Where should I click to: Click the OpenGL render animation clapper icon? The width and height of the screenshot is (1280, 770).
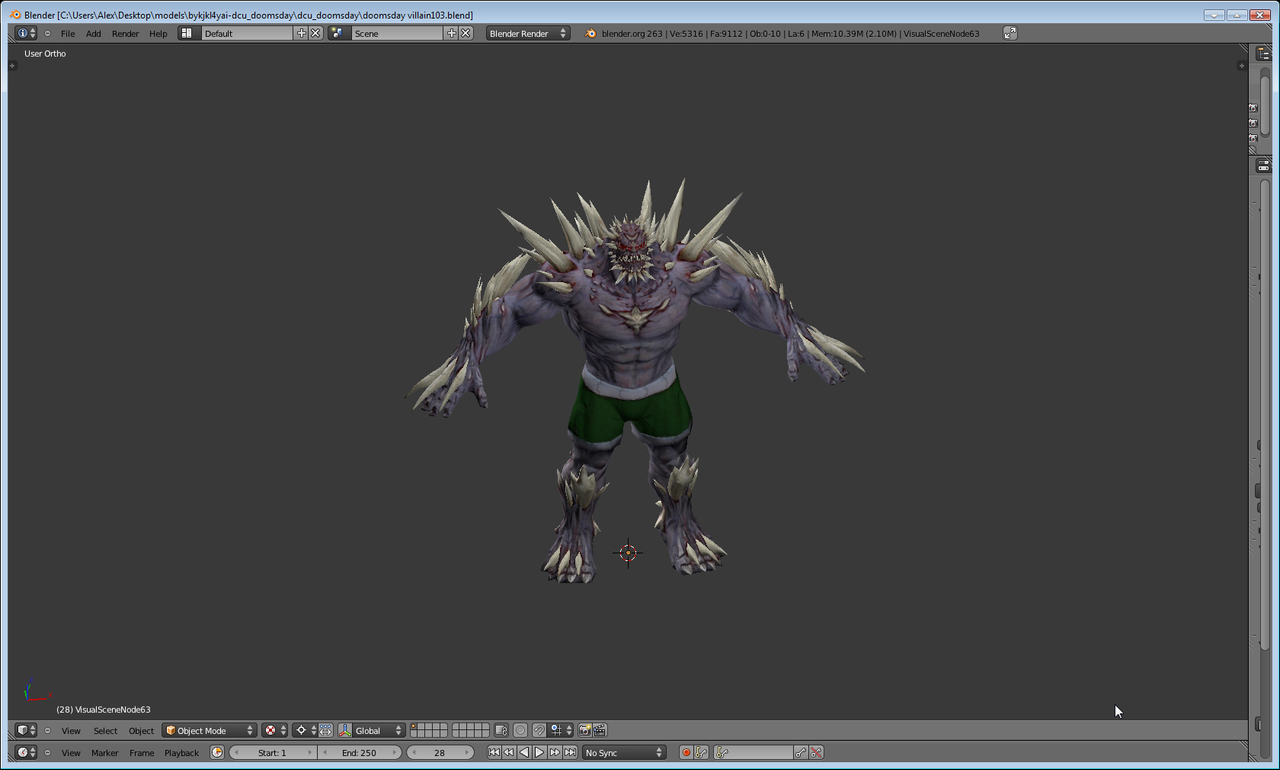600,731
